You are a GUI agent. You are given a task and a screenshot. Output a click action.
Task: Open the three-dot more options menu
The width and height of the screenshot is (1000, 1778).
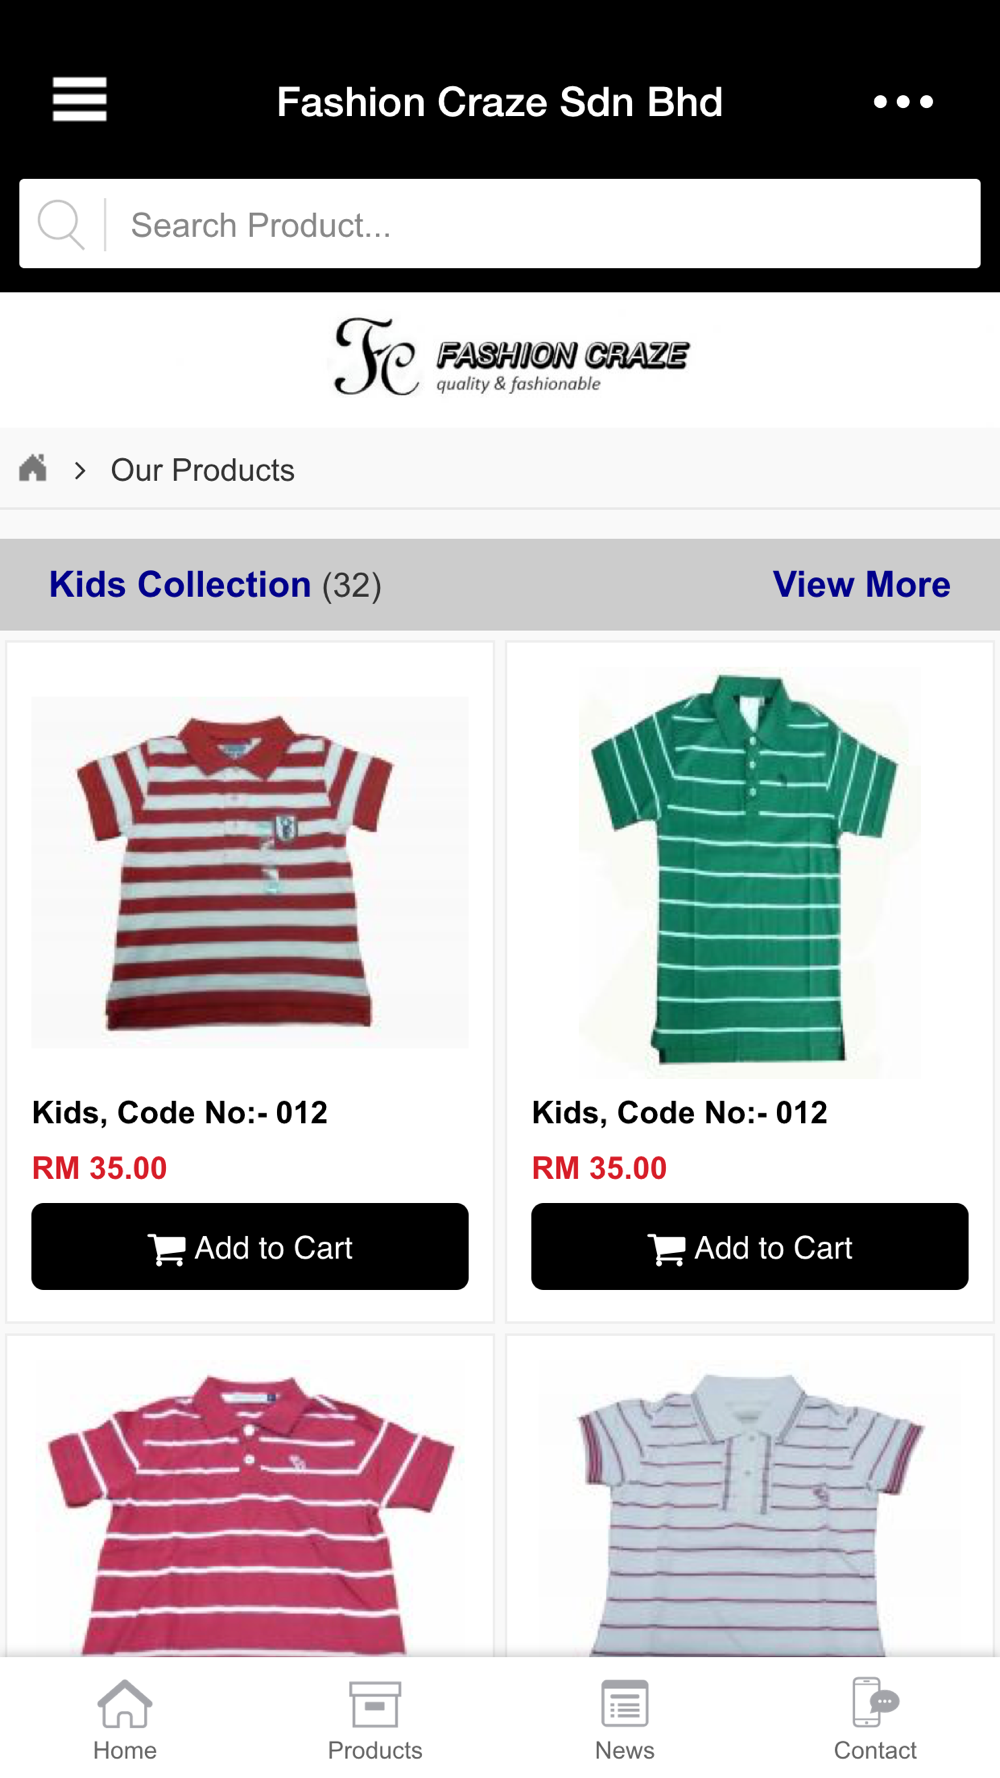(903, 102)
